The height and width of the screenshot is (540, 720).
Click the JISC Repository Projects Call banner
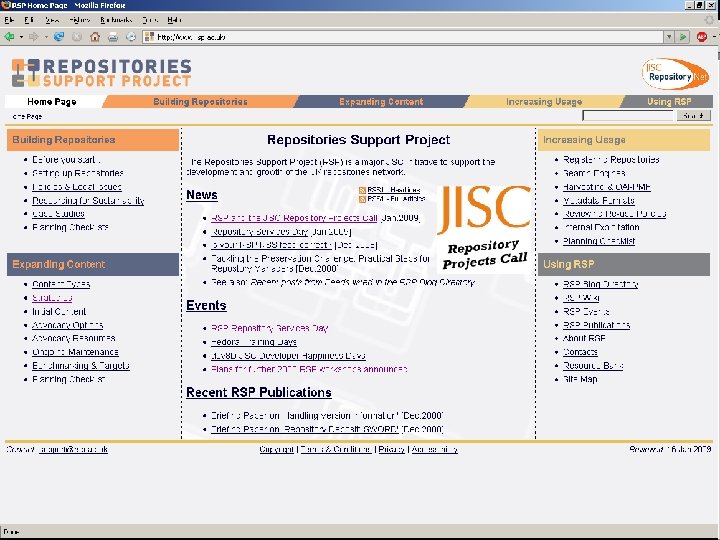(x=484, y=228)
